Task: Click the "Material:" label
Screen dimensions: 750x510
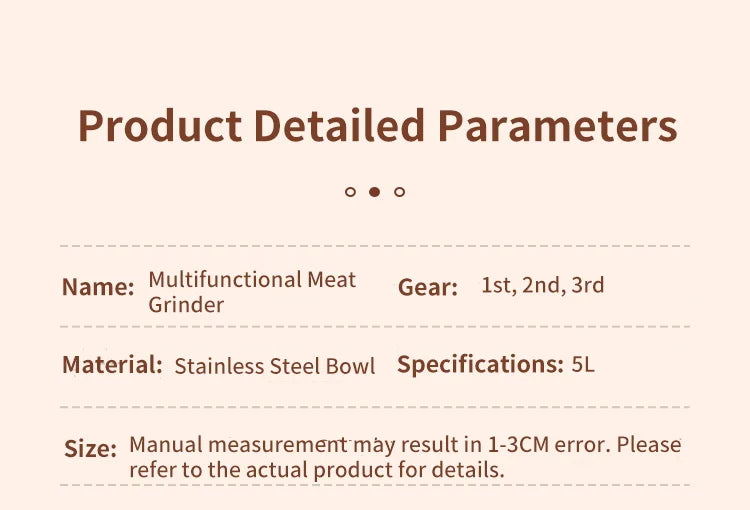Action: 112,365
